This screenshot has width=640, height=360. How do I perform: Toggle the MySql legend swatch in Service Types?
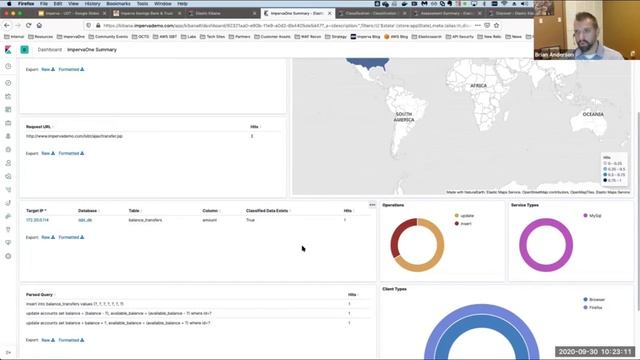coord(585,216)
